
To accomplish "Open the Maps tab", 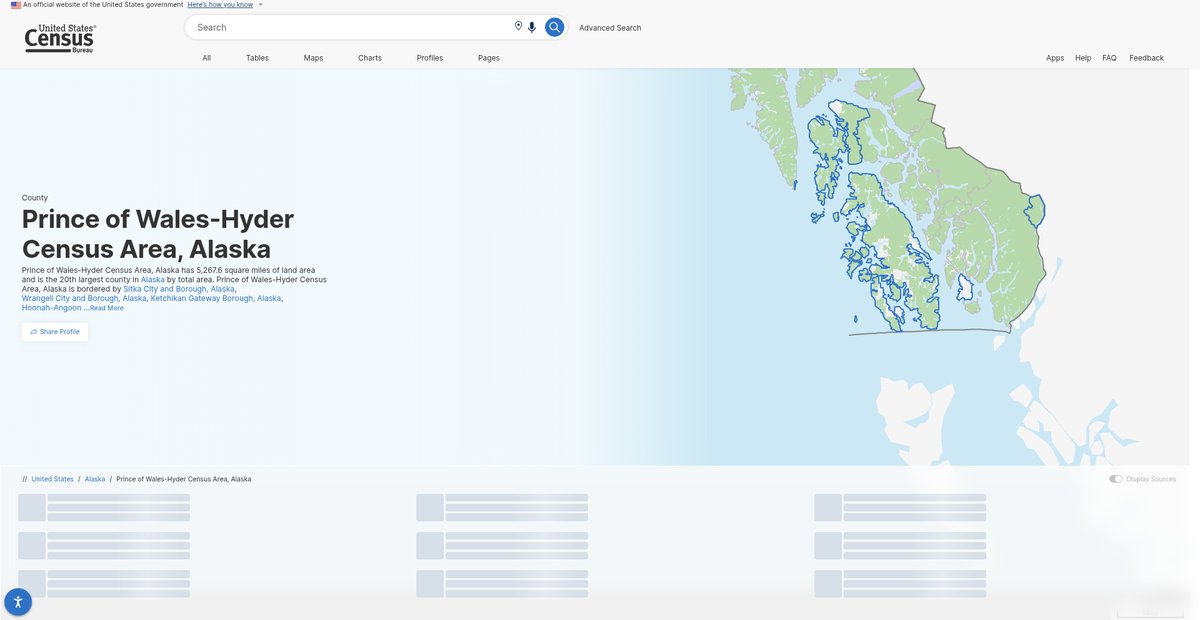I will (x=314, y=58).
